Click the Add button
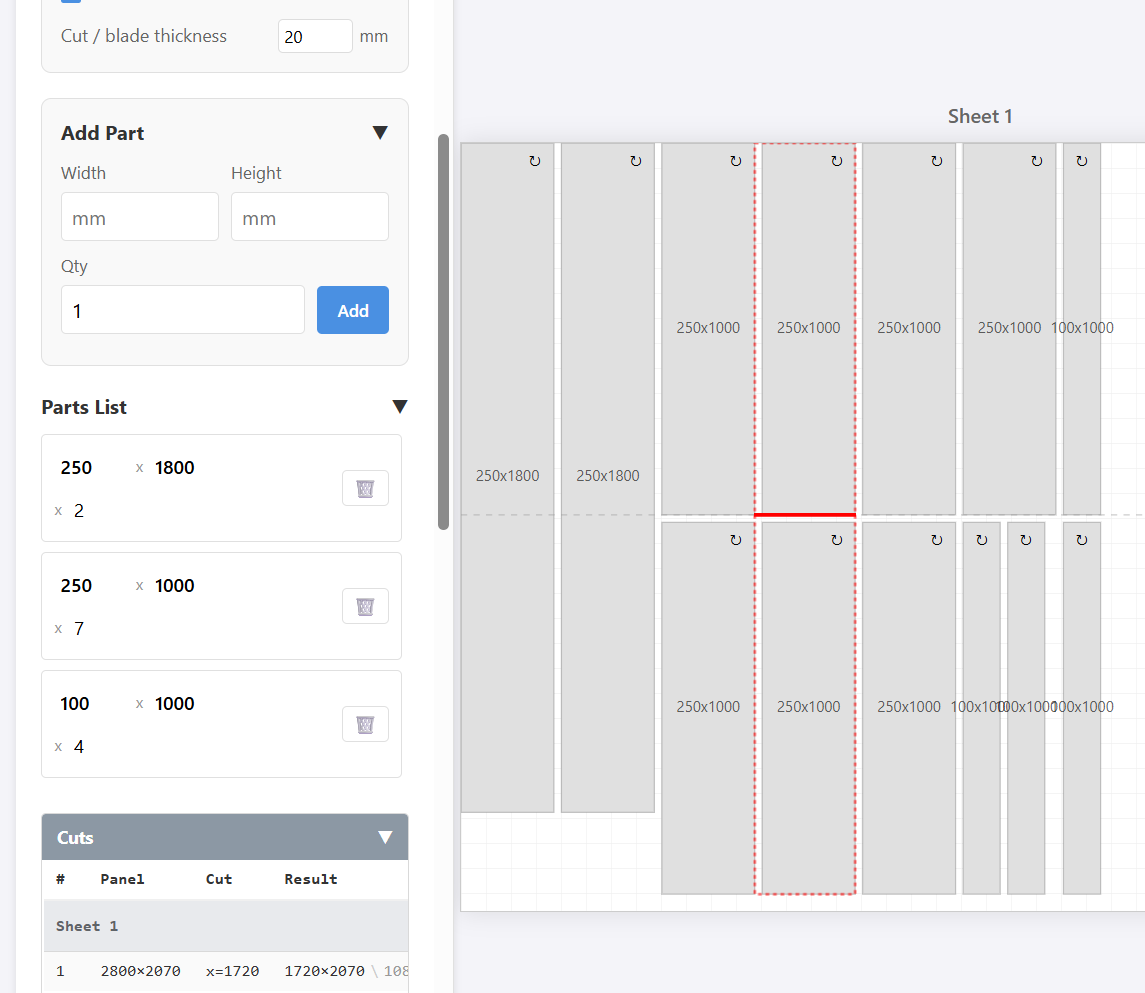This screenshot has width=1145, height=993. coord(353,310)
